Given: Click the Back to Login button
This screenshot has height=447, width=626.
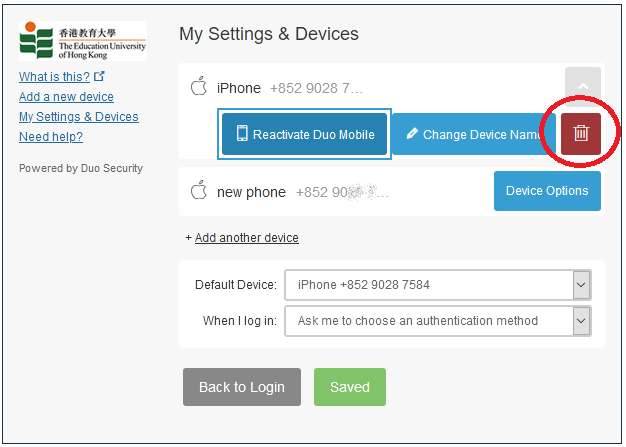Looking at the screenshot, I should (x=241, y=387).
